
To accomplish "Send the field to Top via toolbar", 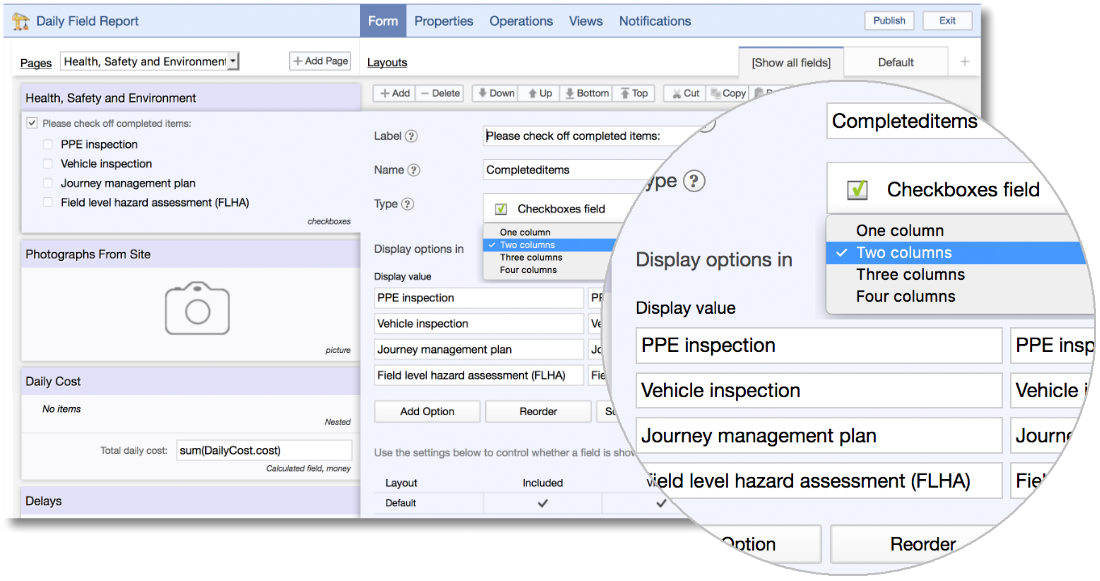I will coord(633,93).
